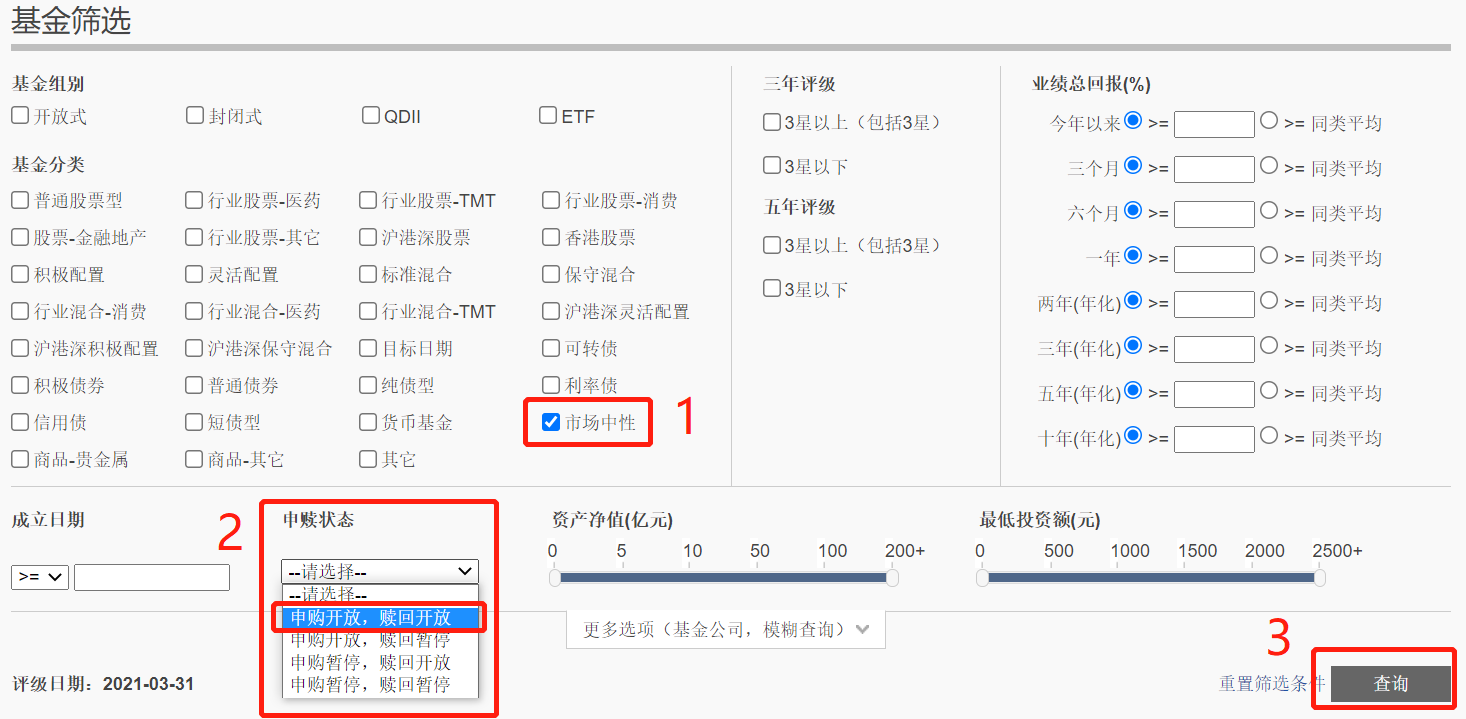Click the 成立日期 date input field

coord(151,577)
